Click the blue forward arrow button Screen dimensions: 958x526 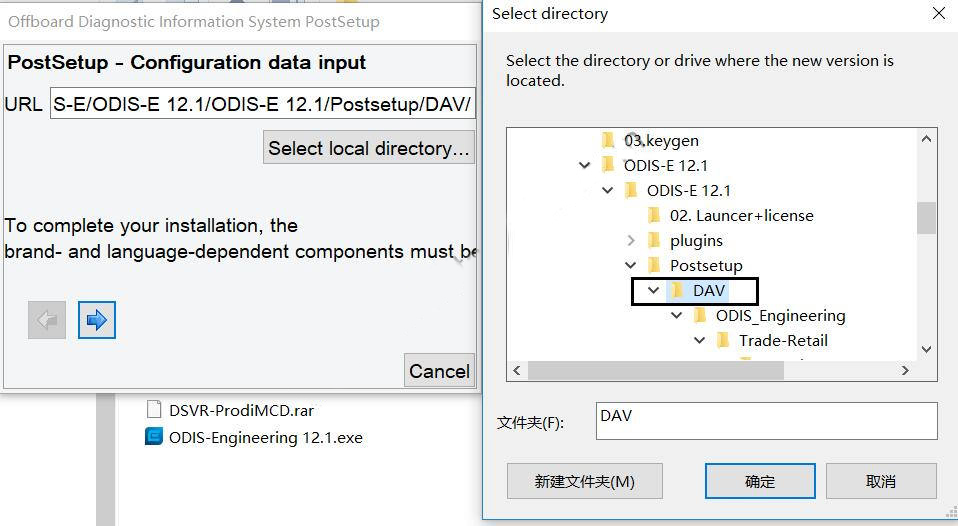pyautogui.click(x=97, y=320)
